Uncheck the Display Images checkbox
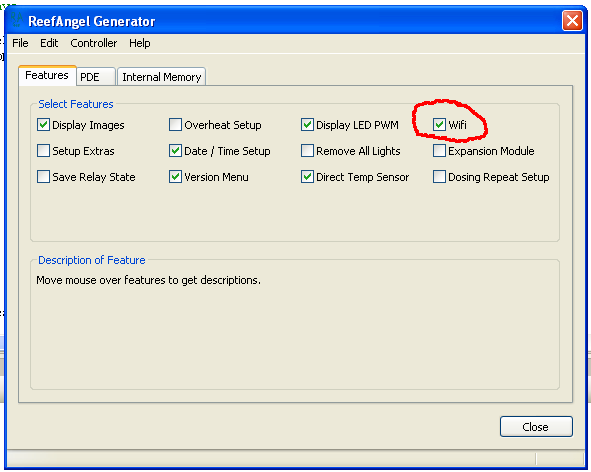This screenshot has height=472, width=591. pyautogui.click(x=43, y=124)
